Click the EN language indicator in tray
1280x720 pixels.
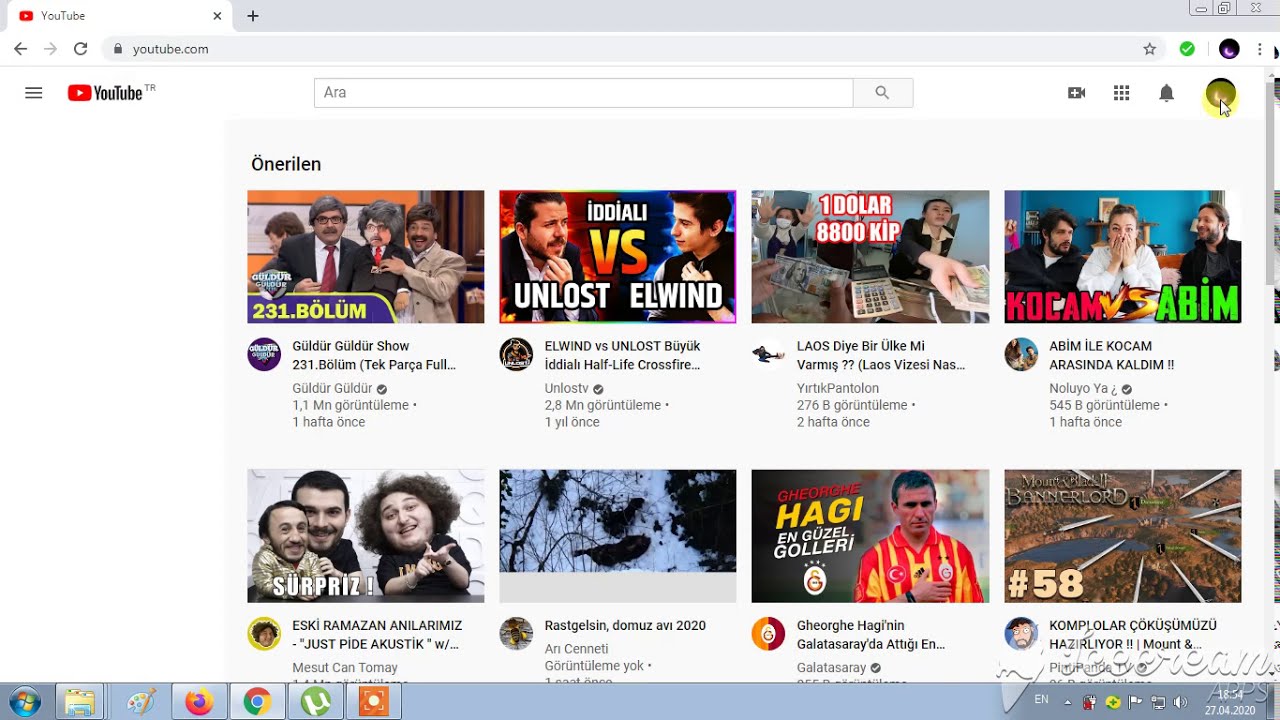(1041, 700)
